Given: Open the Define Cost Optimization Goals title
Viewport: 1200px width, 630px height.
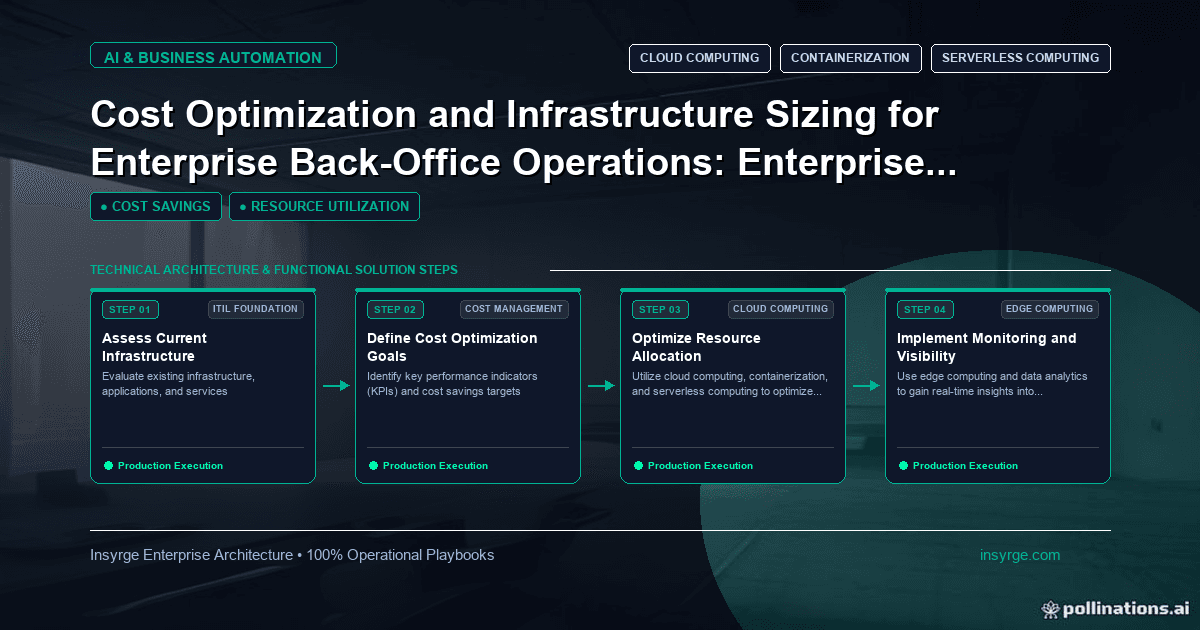Looking at the screenshot, I should click(452, 347).
